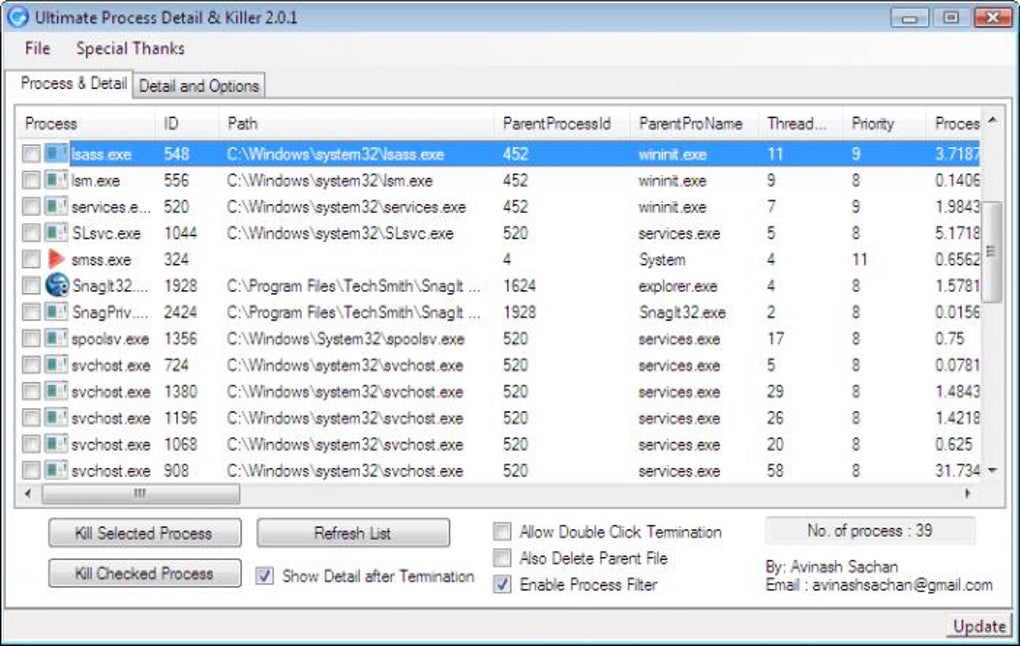Screen dimensions: 1020x646
Task: Click the app logo in title bar
Action: (x=17, y=16)
